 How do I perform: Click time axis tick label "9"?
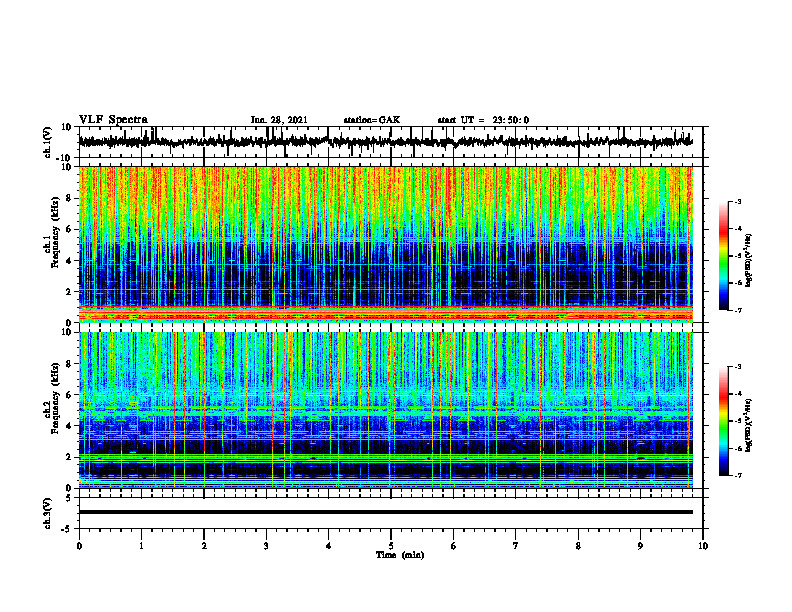pyautogui.click(x=640, y=546)
